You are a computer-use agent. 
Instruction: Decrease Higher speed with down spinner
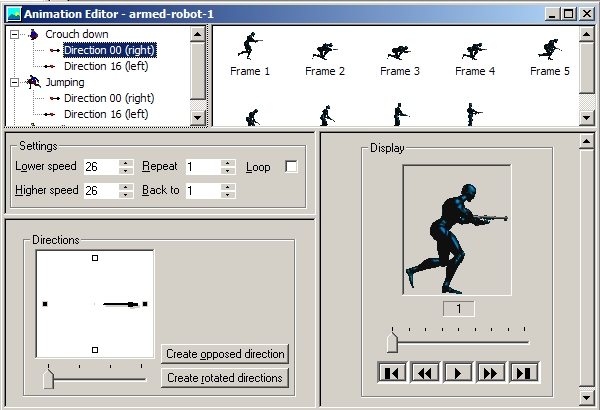click(126, 194)
